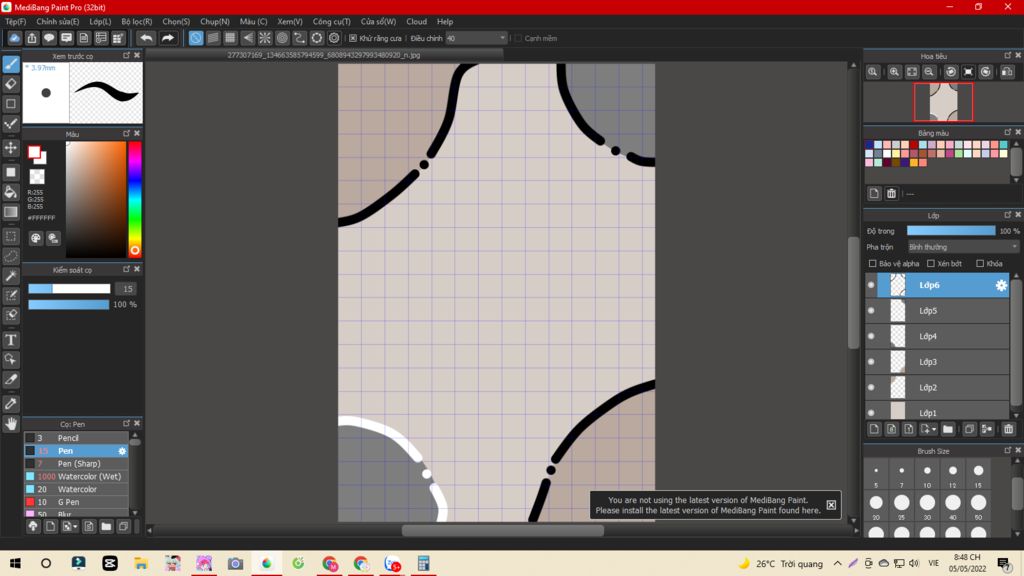Open the Windows Start menu
The image size is (1024, 576).
click(x=14, y=563)
